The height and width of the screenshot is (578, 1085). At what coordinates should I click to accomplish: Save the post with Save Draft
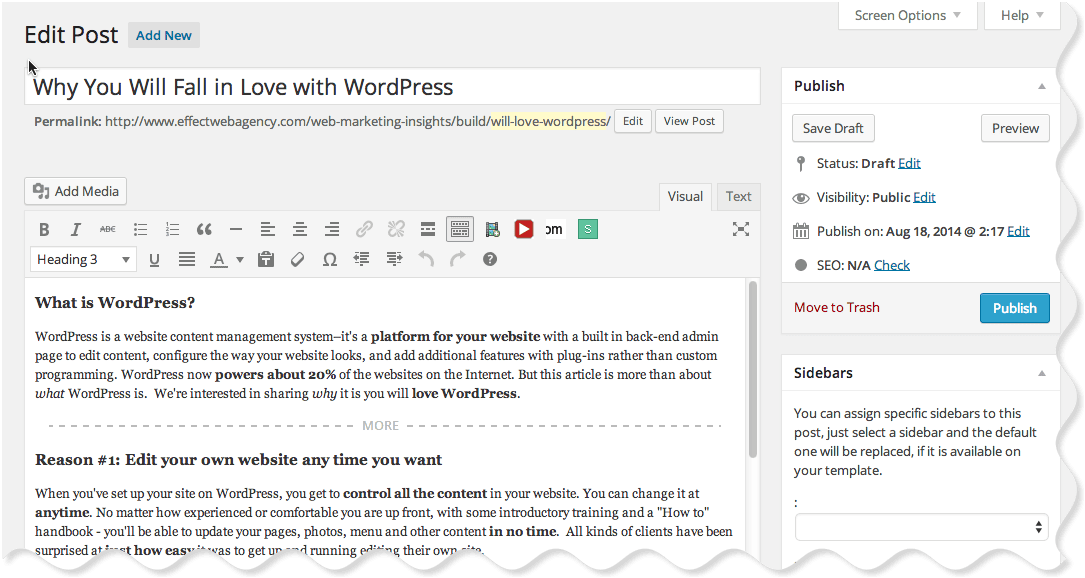(x=833, y=128)
